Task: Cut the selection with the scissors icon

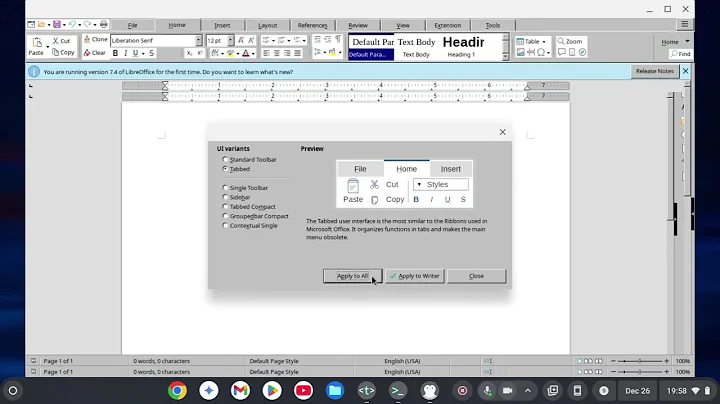Action: click(x=56, y=41)
